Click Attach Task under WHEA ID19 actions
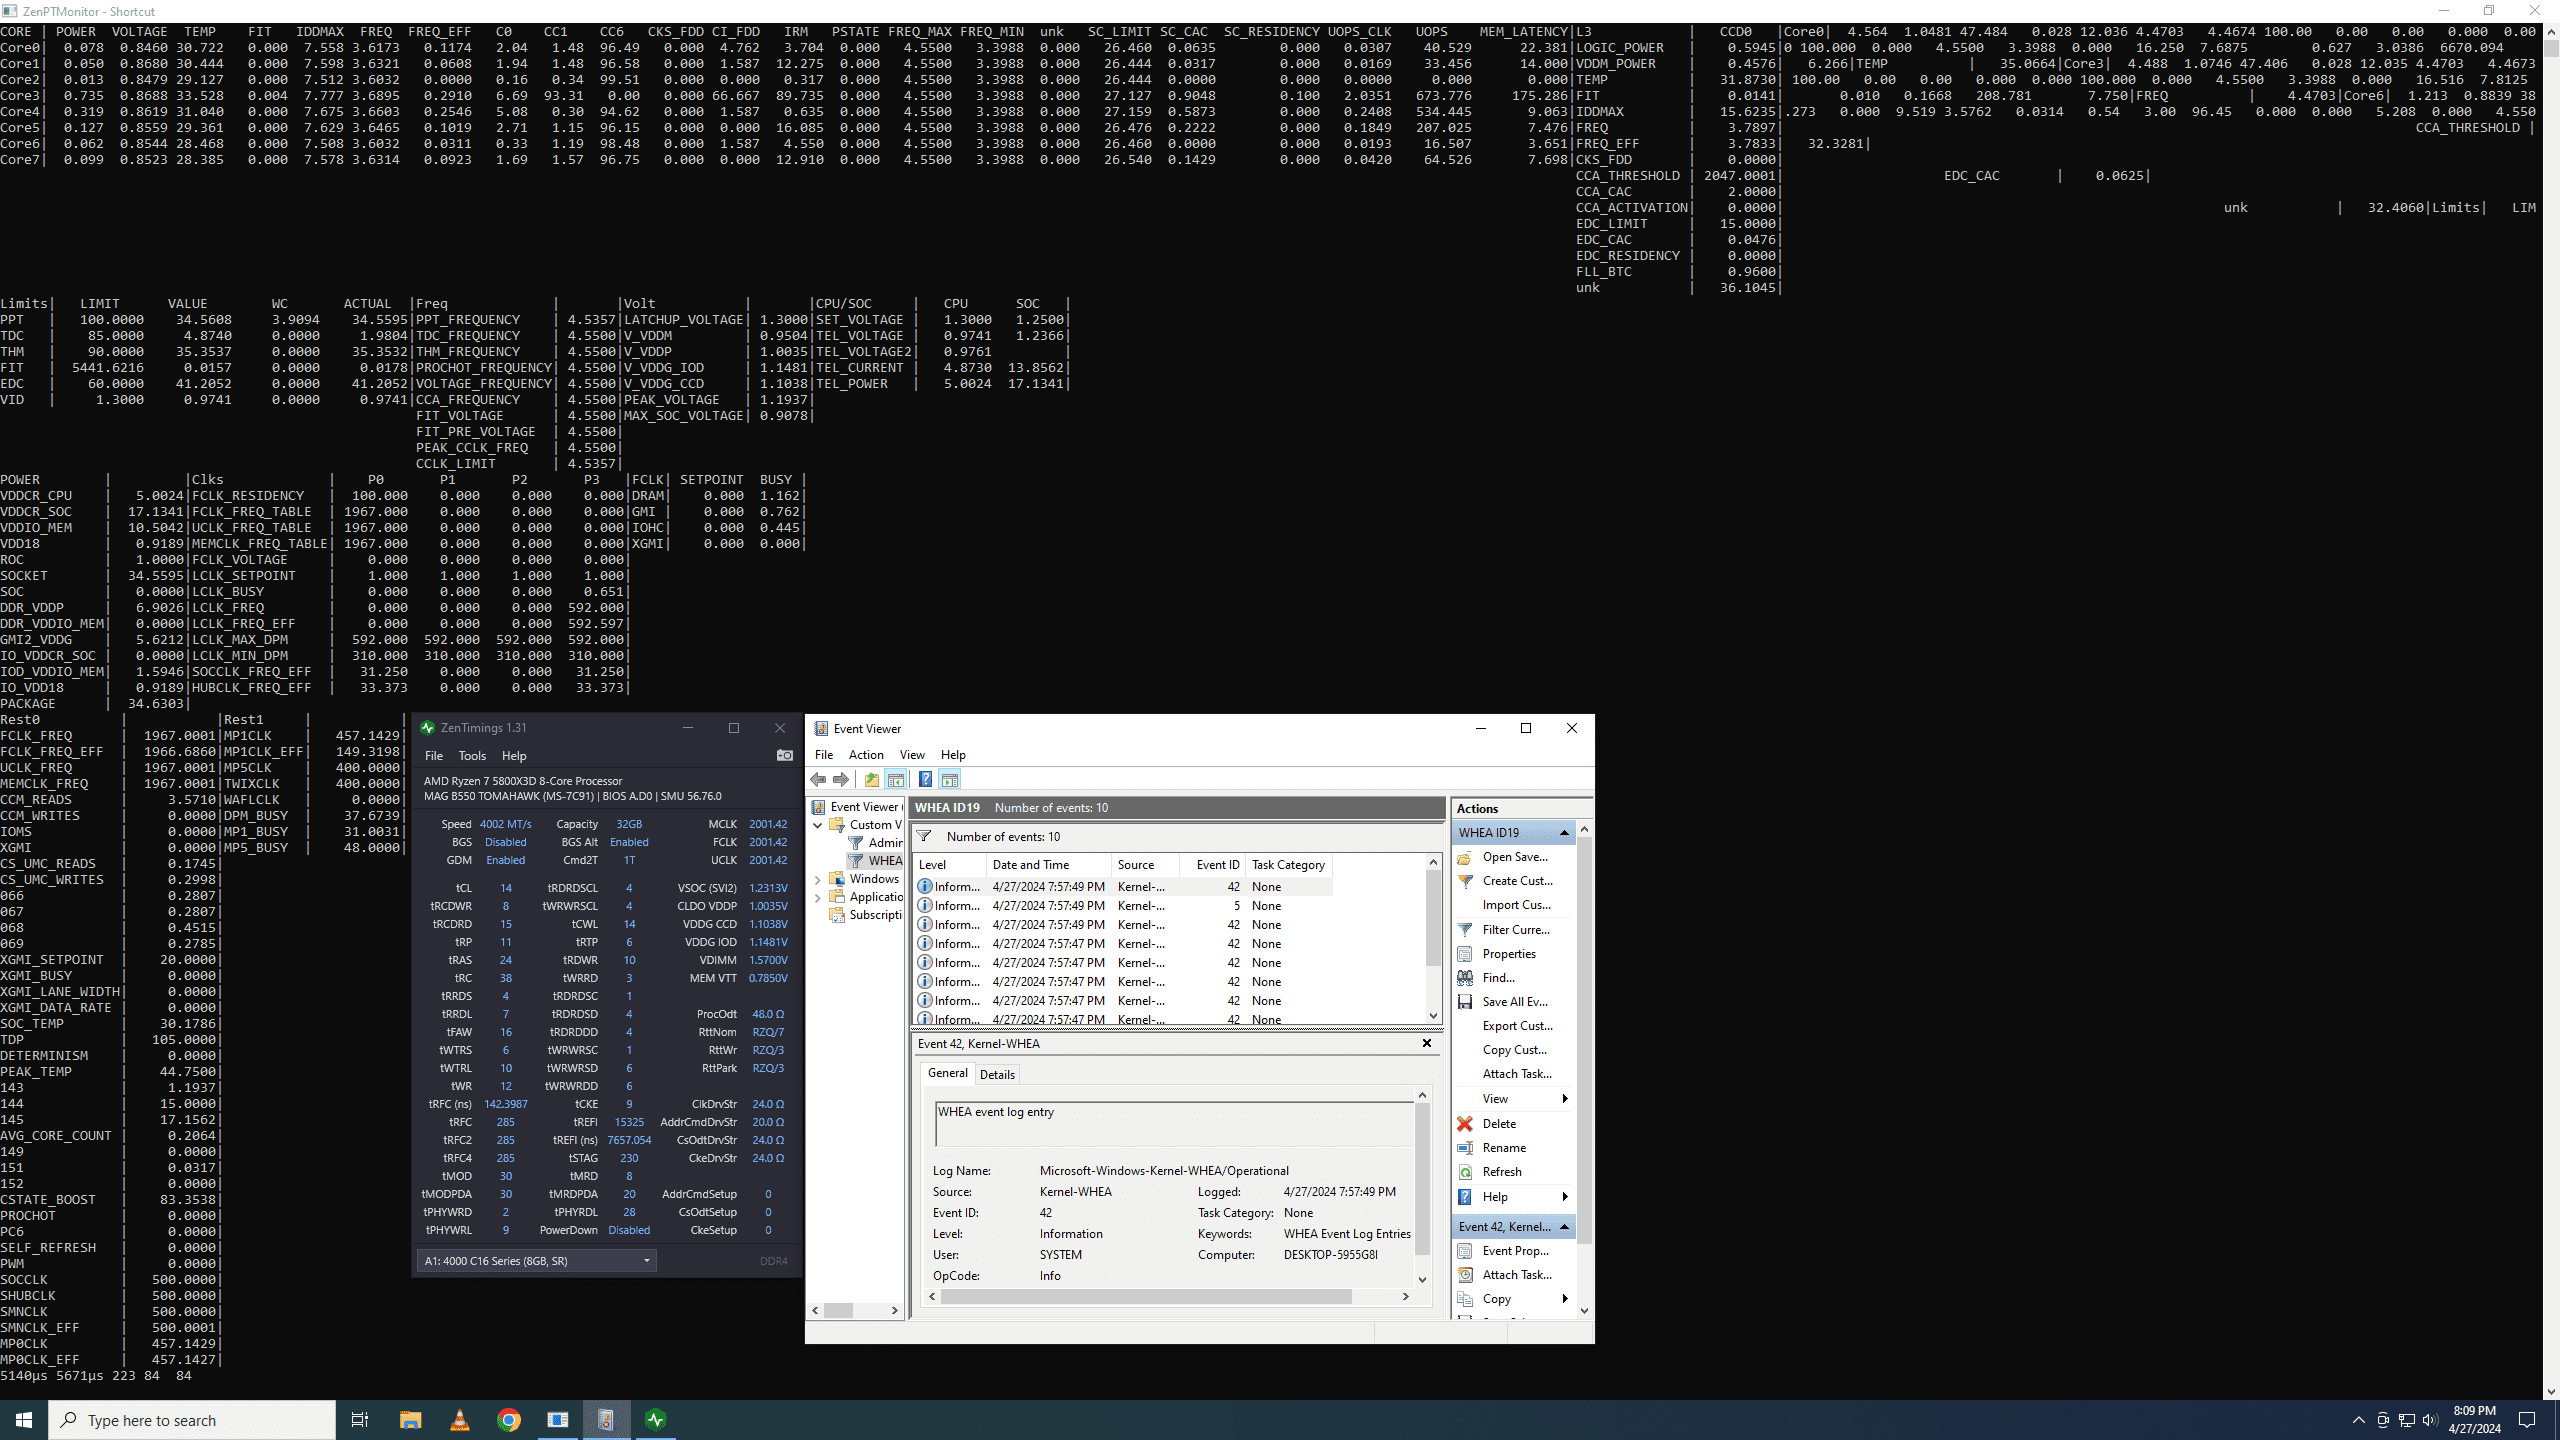 pyautogui.click(x=1518, y=1074)
